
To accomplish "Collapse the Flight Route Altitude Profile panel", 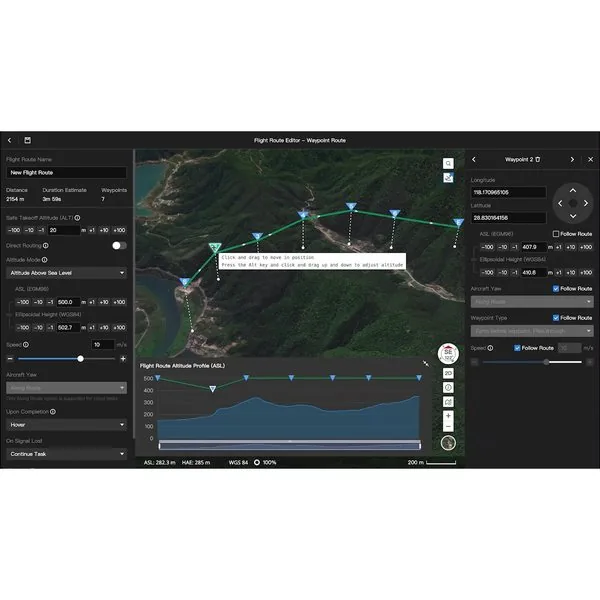I will [426, 364].
